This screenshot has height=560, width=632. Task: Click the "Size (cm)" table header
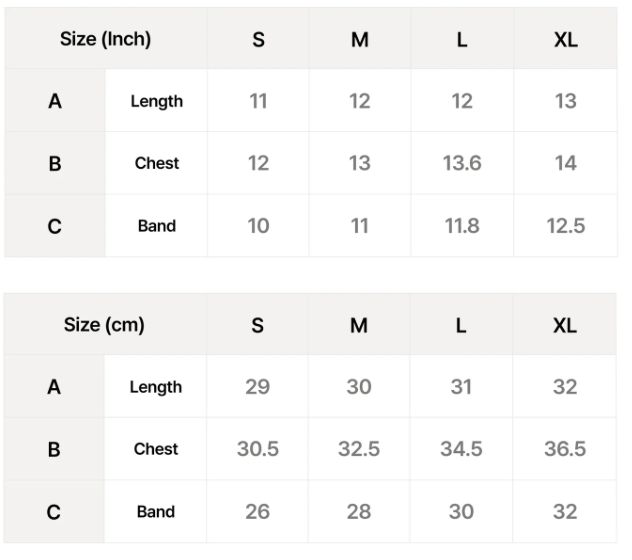pos(104,325)
